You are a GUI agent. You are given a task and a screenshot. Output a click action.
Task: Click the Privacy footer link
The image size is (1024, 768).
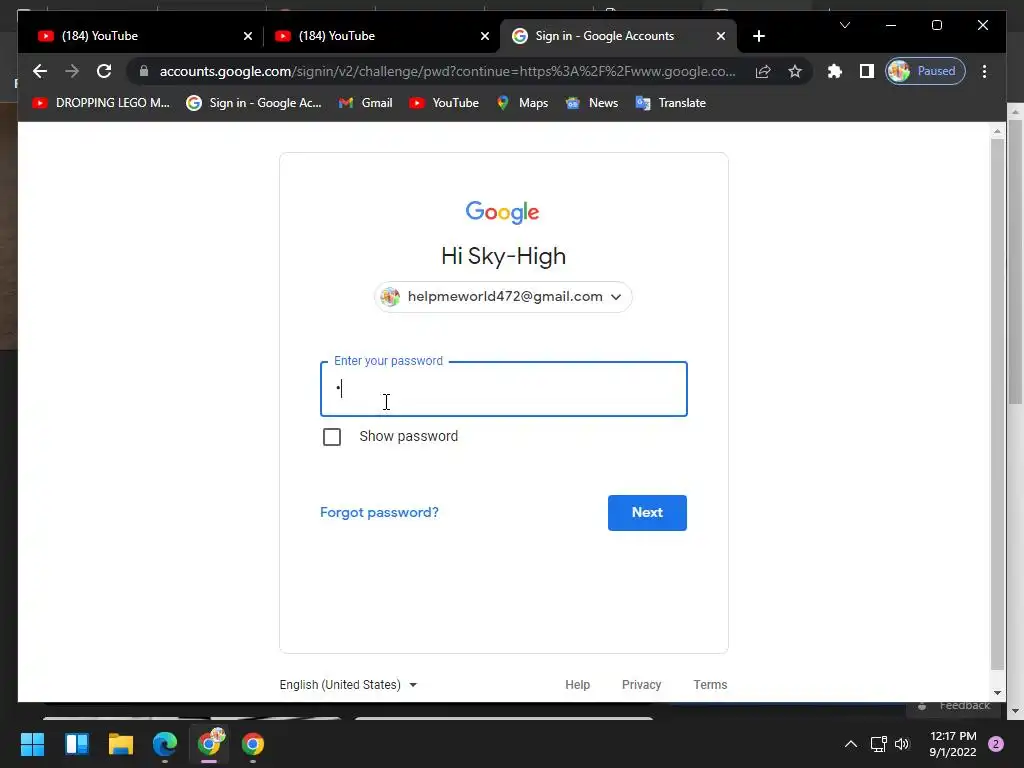point(641,684)
